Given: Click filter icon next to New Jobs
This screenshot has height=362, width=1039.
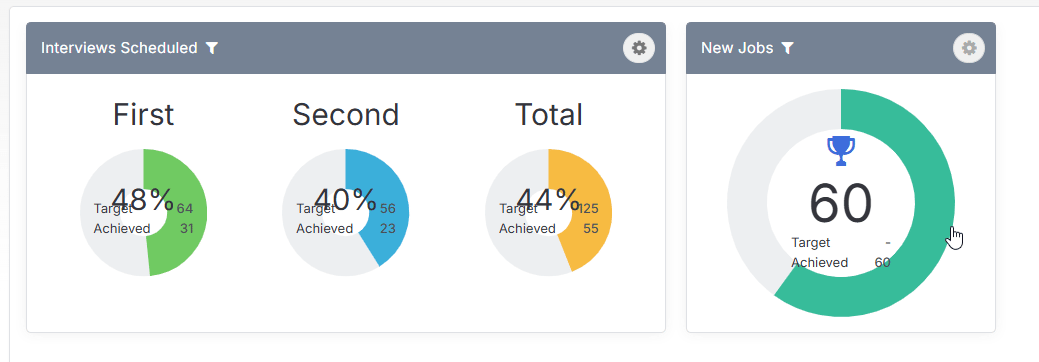Looking at the screenshot, I should pos(787,48).
